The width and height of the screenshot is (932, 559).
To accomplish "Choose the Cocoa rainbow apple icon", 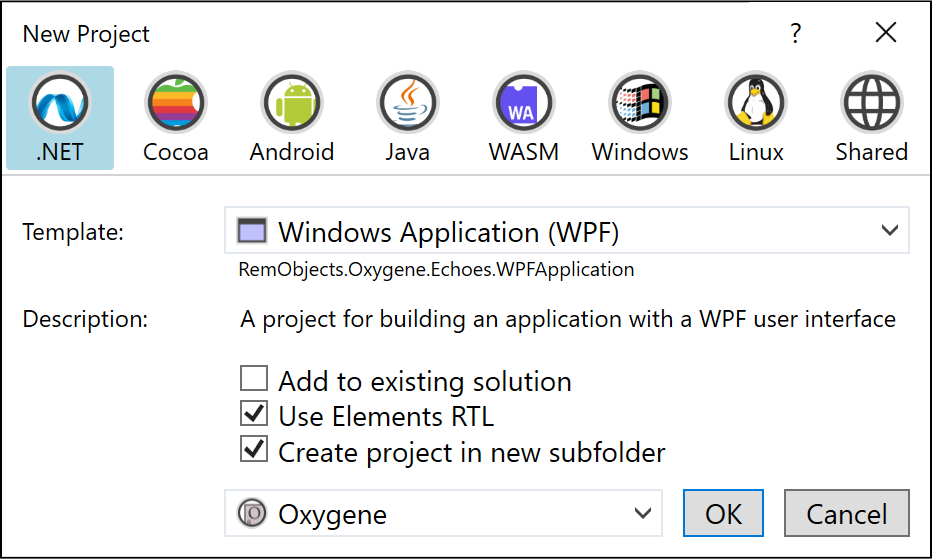I will point(176,103).
